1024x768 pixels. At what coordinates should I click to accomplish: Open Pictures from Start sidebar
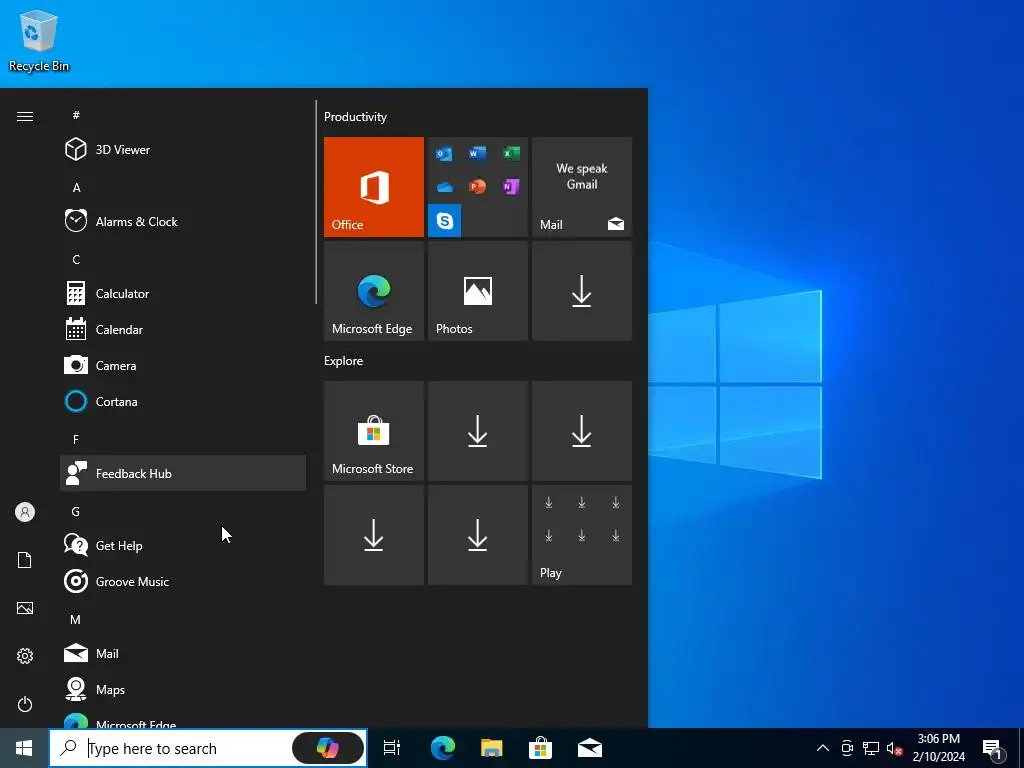(x=25, y=608)
